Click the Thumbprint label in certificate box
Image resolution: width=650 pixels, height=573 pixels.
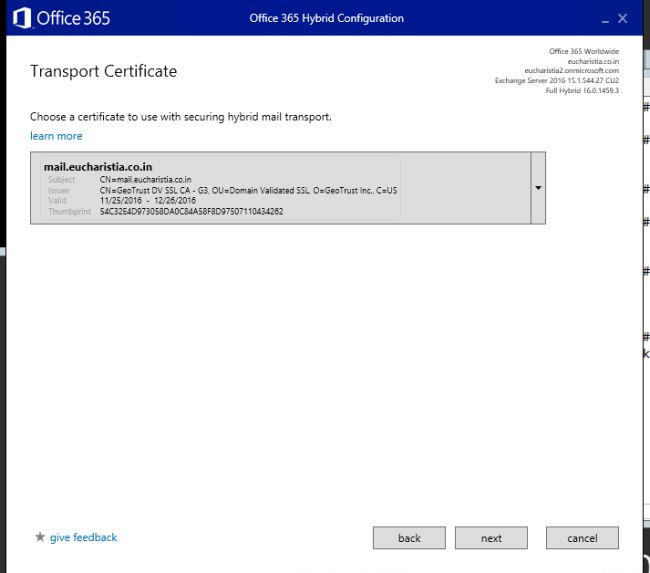pos(69,211)
